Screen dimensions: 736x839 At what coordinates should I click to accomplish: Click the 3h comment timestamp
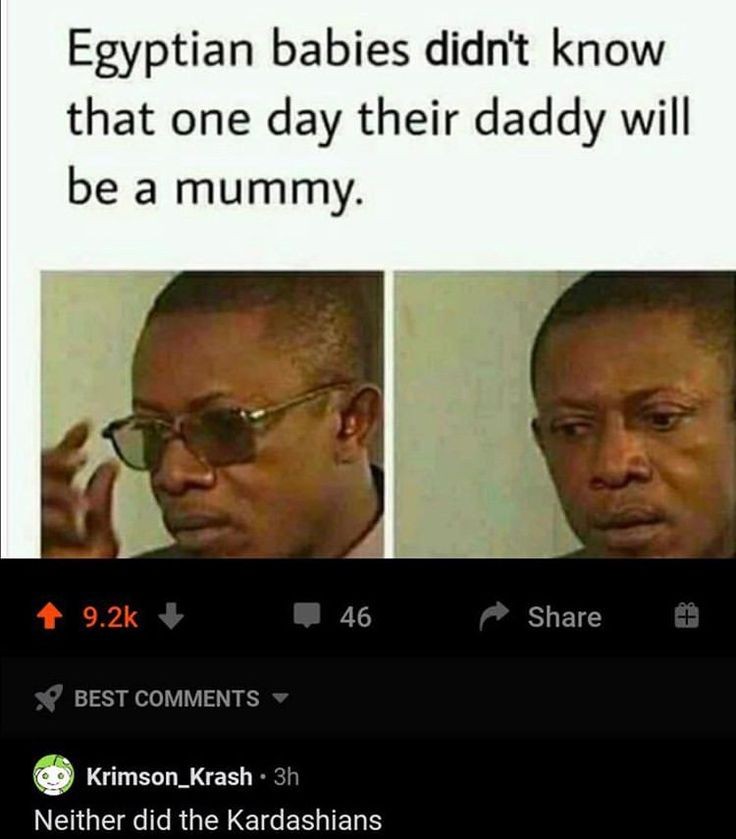[x=286, y=776]
